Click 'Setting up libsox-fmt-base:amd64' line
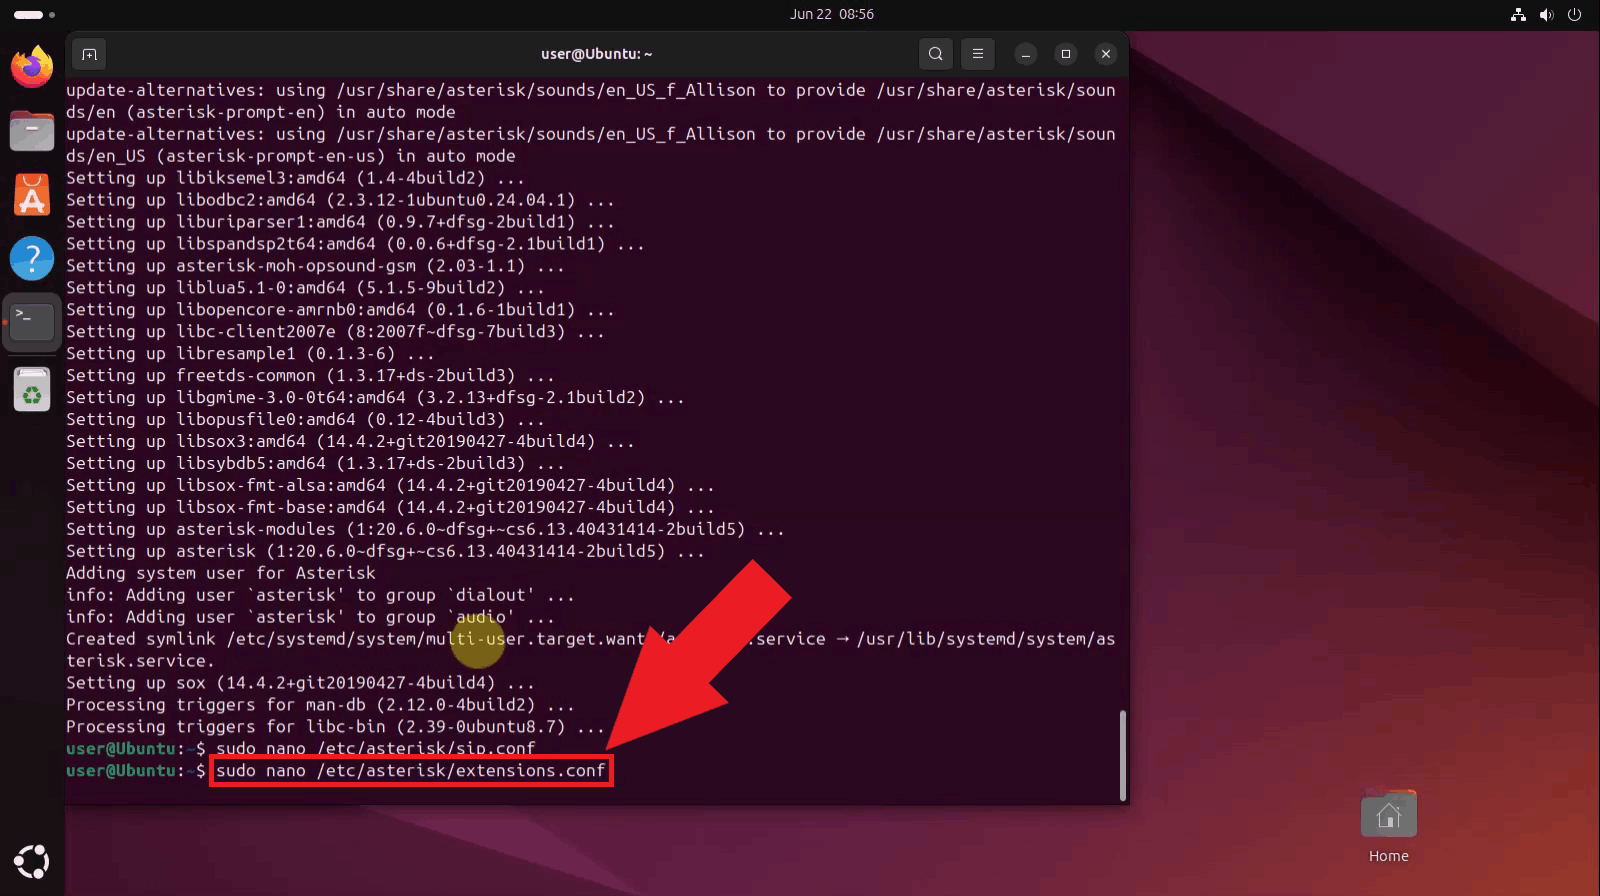The height and width of the screenshot is (896, 1600). click(x=390, y=508)
